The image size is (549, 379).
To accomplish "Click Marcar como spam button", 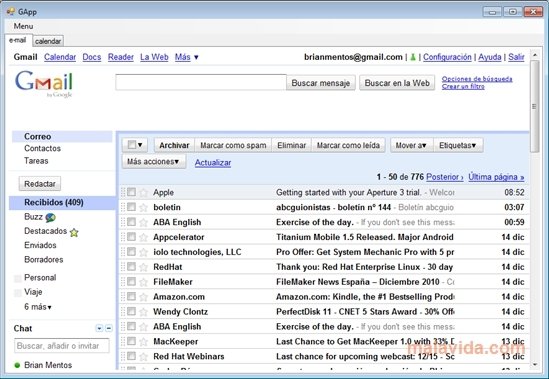I will (233, 145).
